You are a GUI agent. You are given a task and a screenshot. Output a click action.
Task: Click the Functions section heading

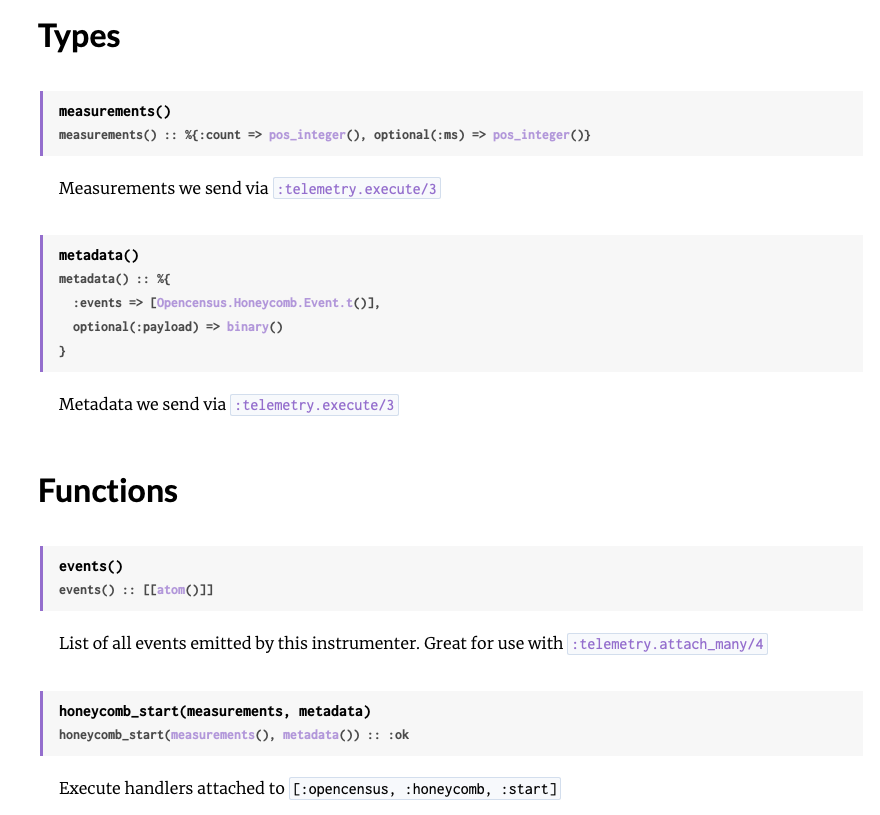click(x=108, y=491)
